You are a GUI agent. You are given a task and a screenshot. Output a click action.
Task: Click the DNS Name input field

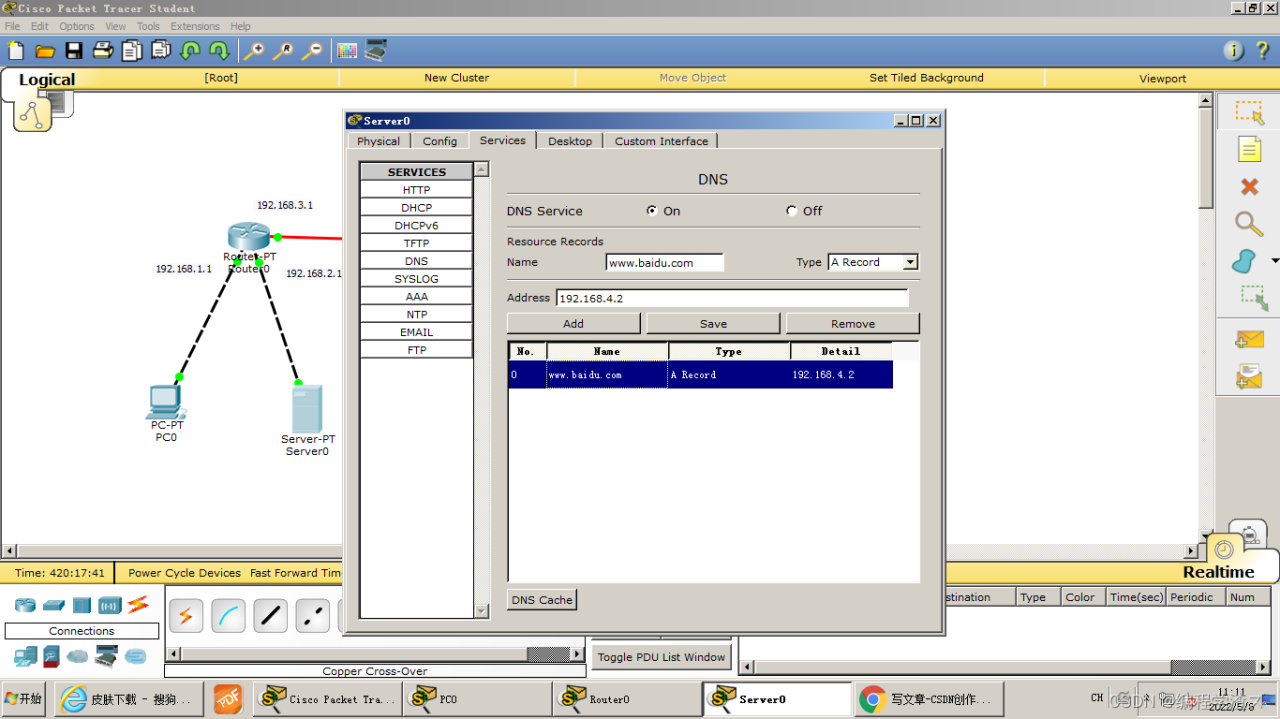click(x=664, y=263)
